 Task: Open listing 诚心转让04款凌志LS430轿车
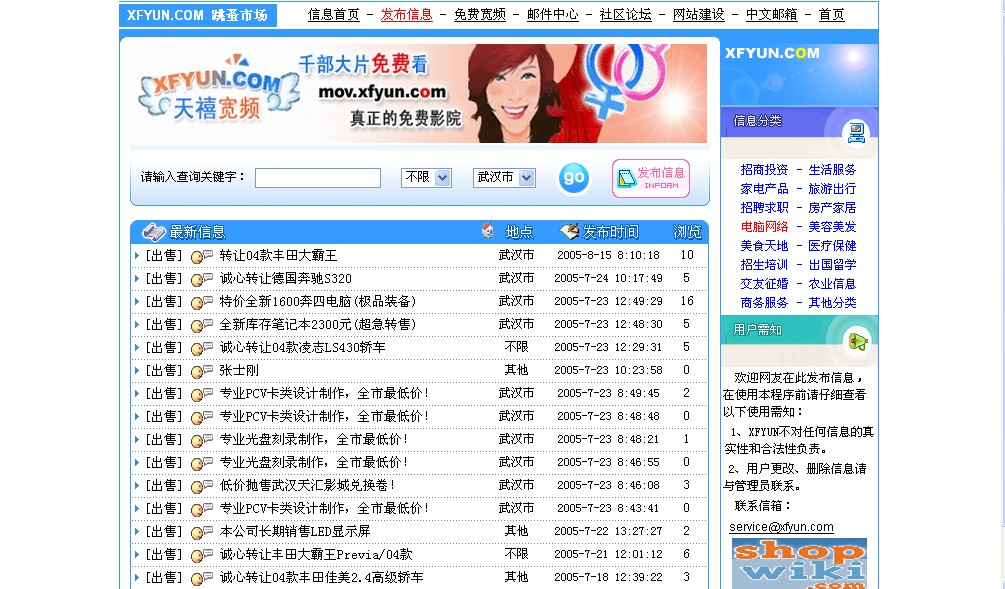coord(303,347)
